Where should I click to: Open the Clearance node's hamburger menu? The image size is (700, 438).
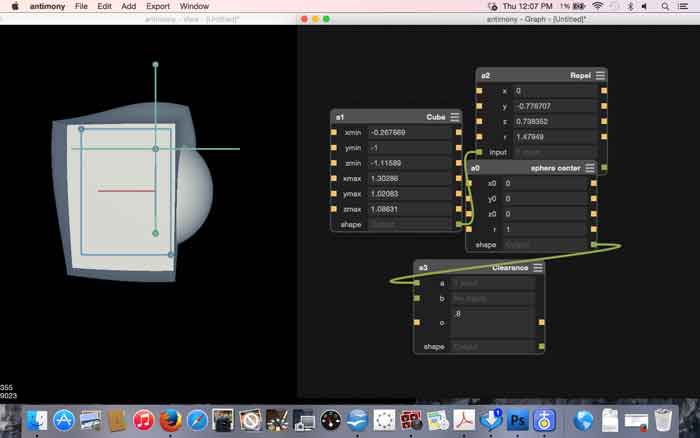tap(538, 267)
